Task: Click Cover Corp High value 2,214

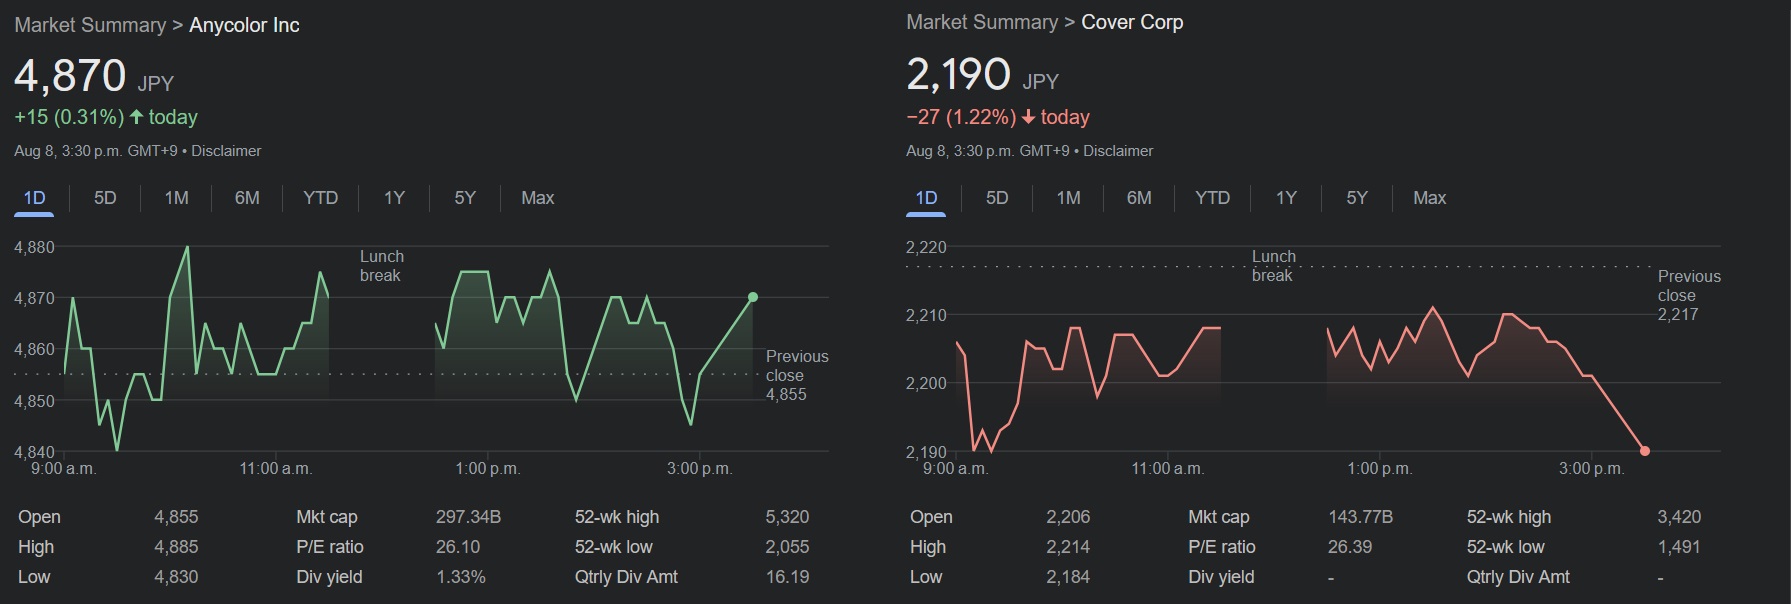Action: click(1068, 547)
